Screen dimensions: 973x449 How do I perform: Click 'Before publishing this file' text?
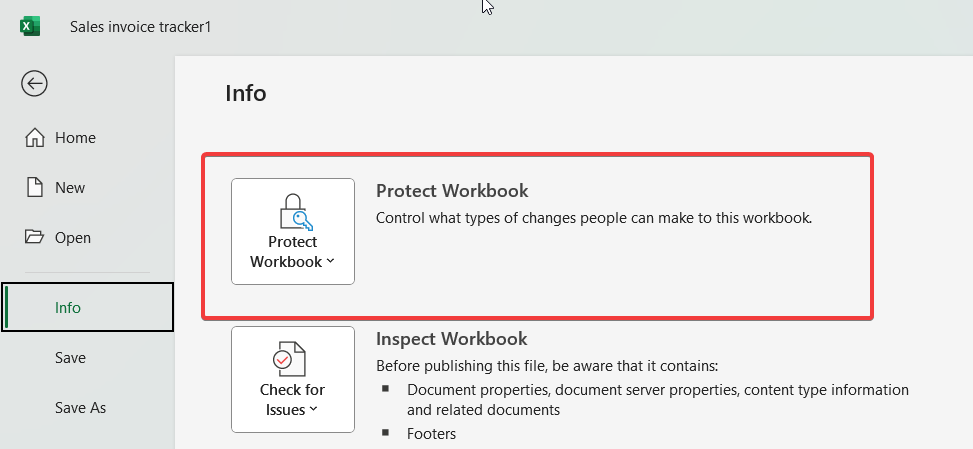[547, 366]
